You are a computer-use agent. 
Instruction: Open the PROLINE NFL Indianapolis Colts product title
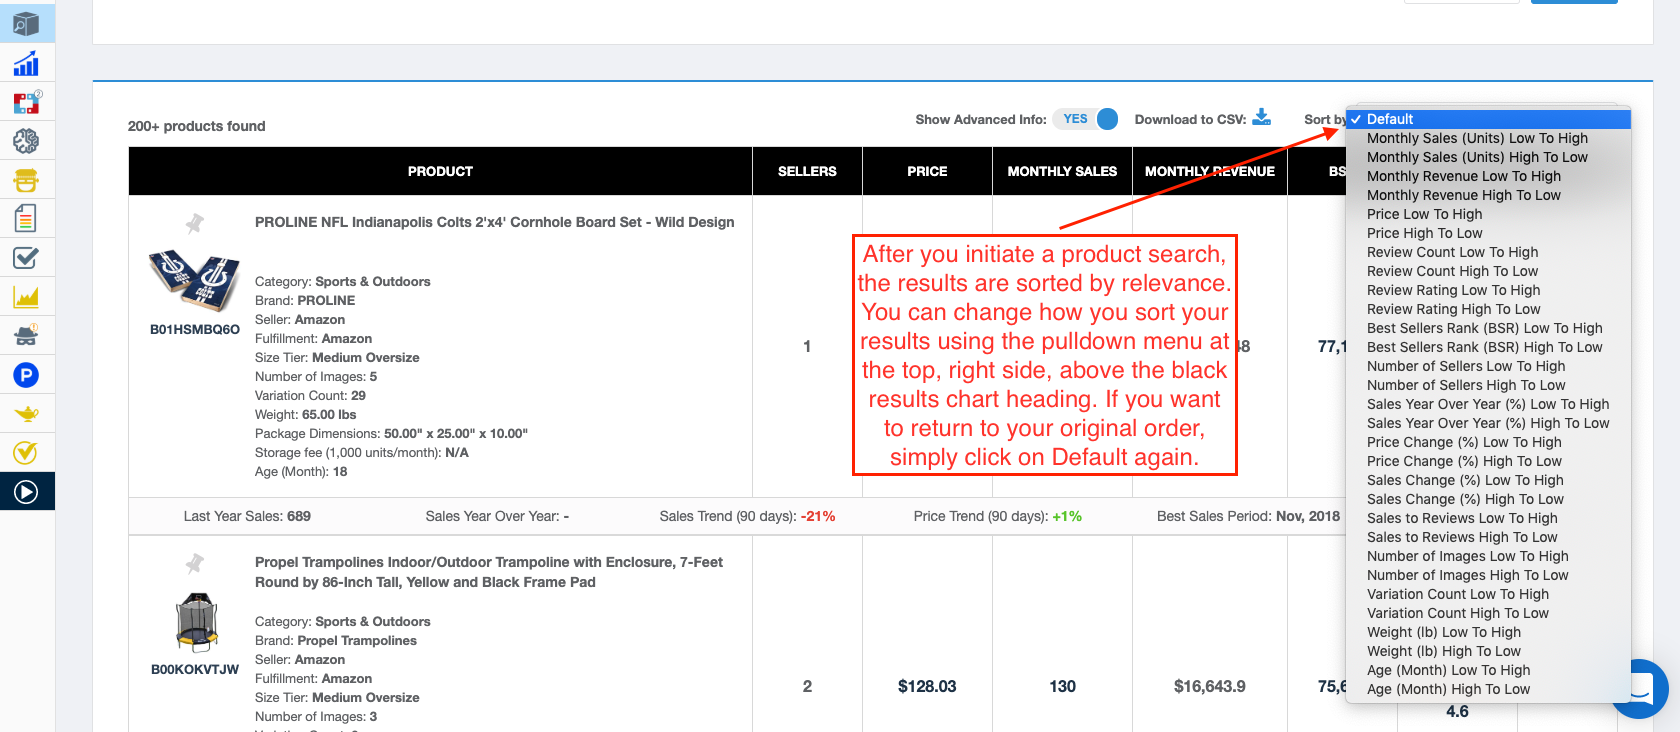tap(494, 222)
